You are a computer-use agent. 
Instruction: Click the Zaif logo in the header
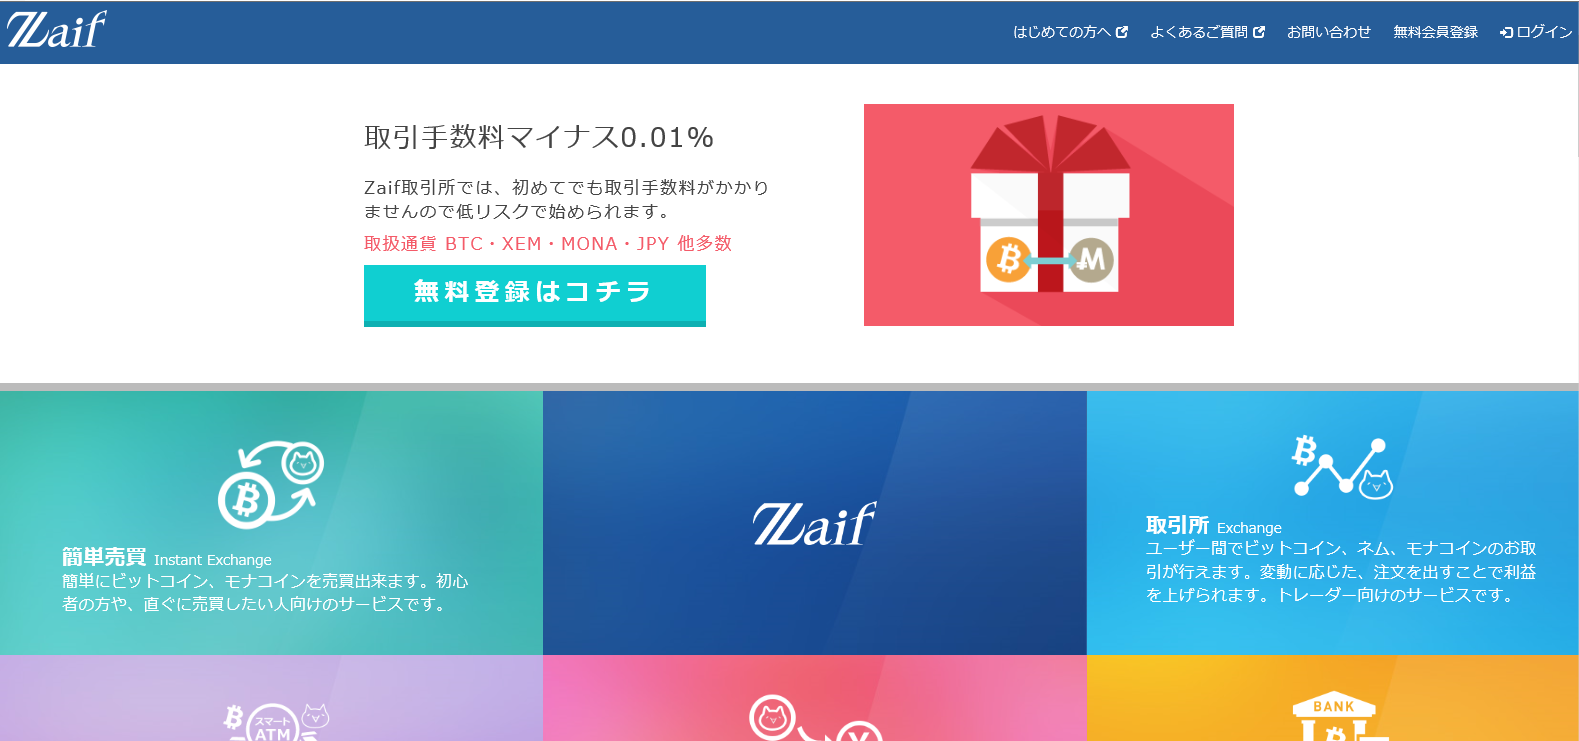(x=57, y=30)
